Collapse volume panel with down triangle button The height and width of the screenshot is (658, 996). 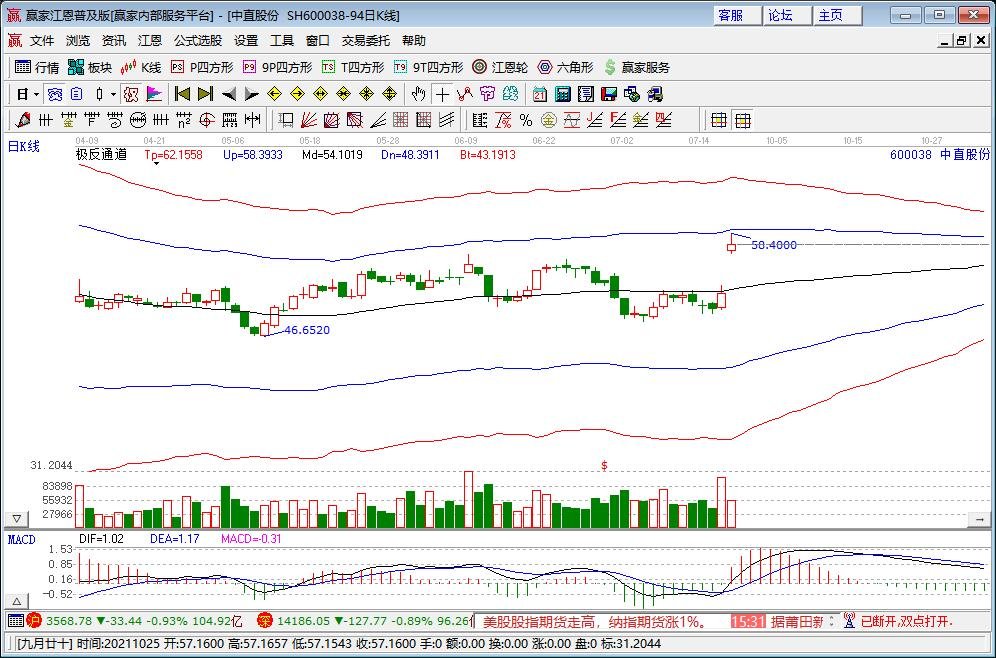17,519
